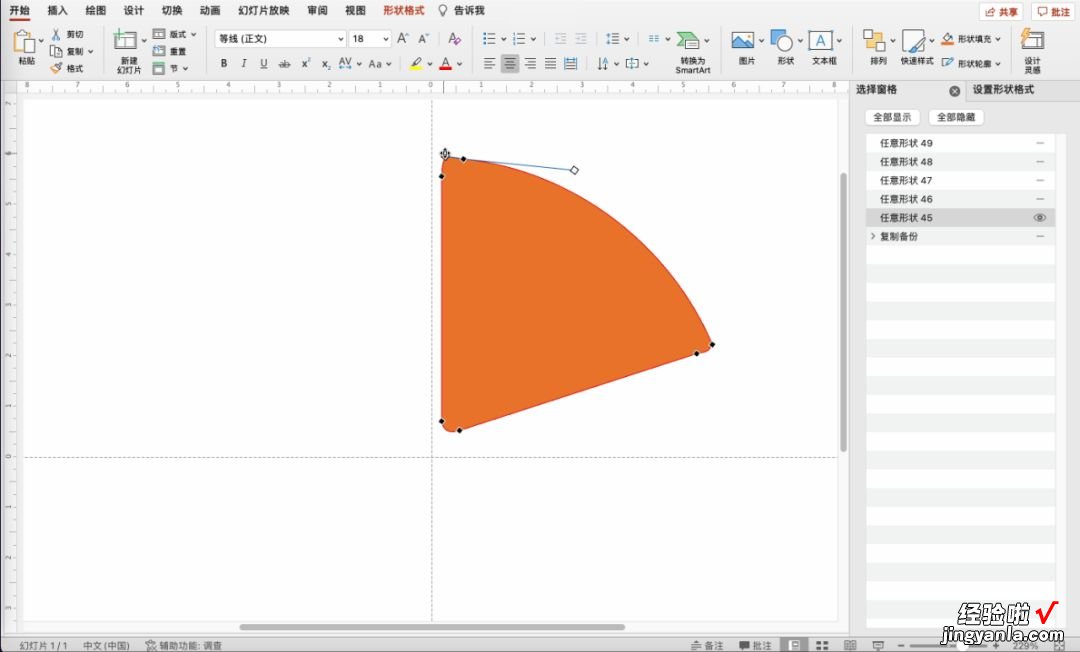Screen dimensions: 1080x652
Task: Open 备注 notes in status bar
Action: tap(707, 645)
